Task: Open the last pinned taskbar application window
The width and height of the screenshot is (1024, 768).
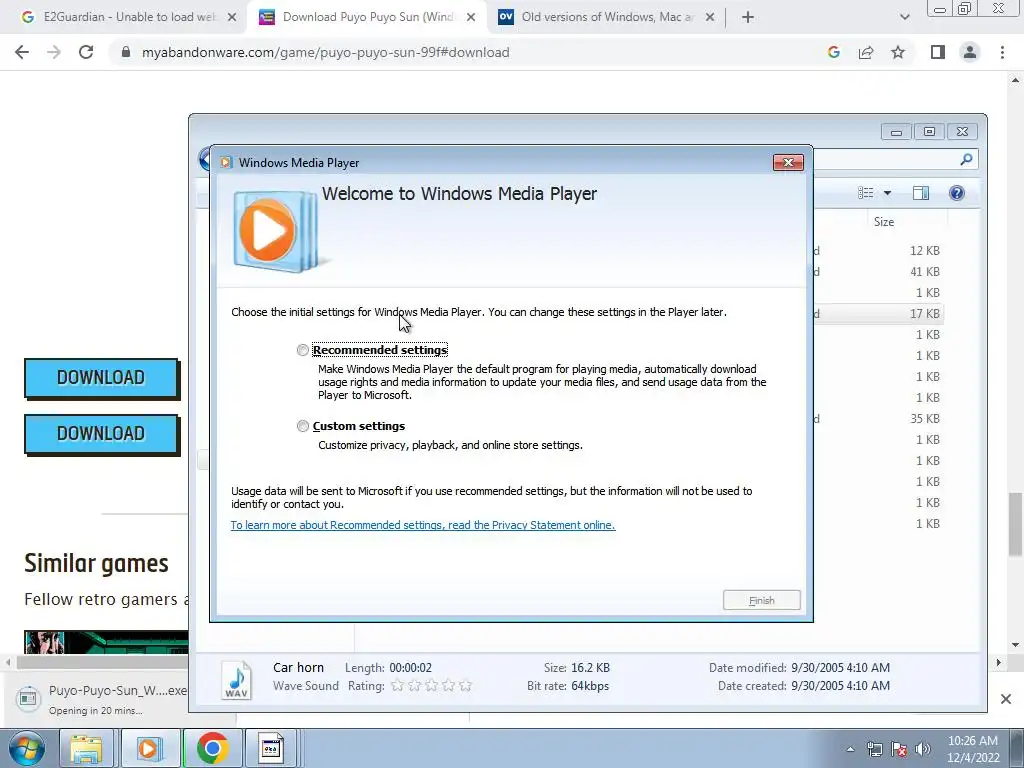Action: click(270, 748)
